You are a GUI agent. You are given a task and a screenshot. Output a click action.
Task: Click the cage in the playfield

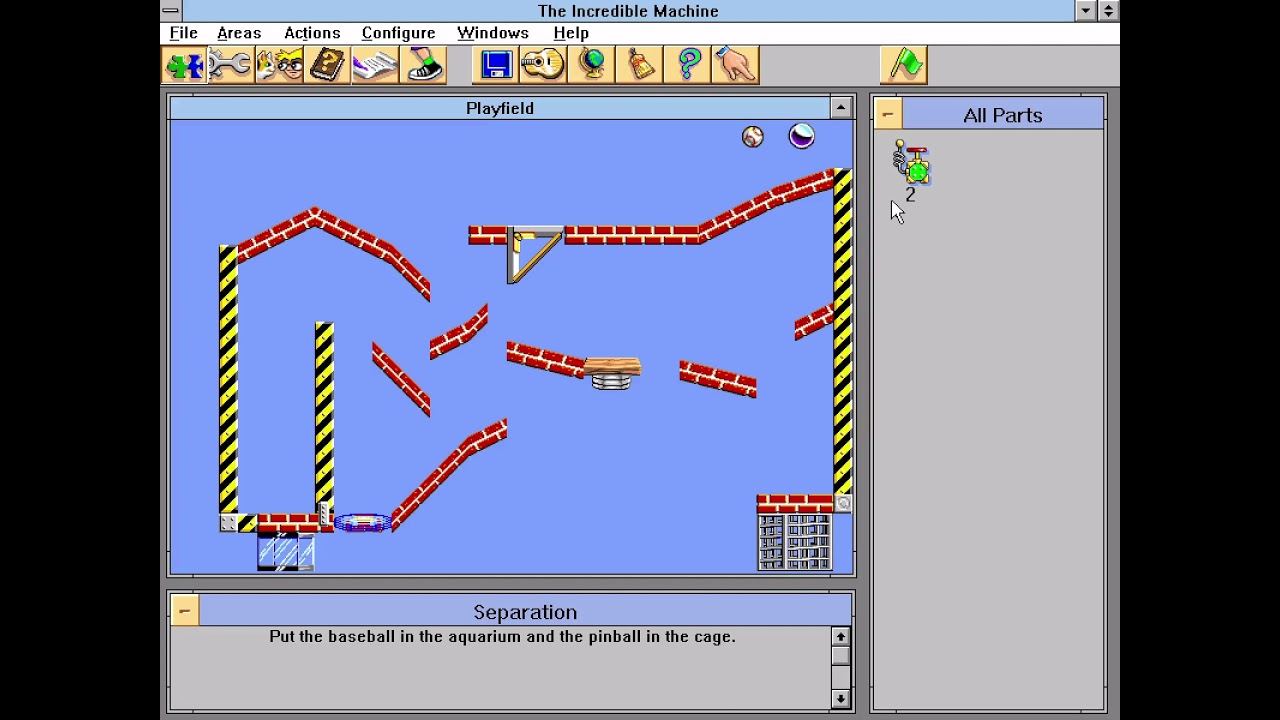point(795,541)
